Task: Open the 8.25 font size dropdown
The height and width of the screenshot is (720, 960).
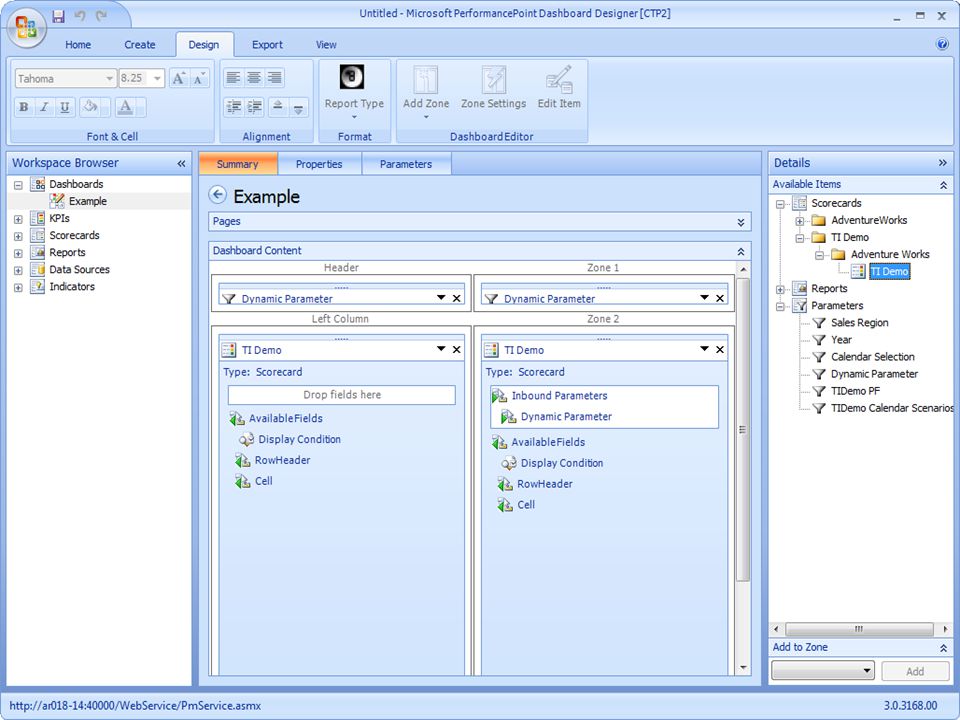Action: point(157,78)
